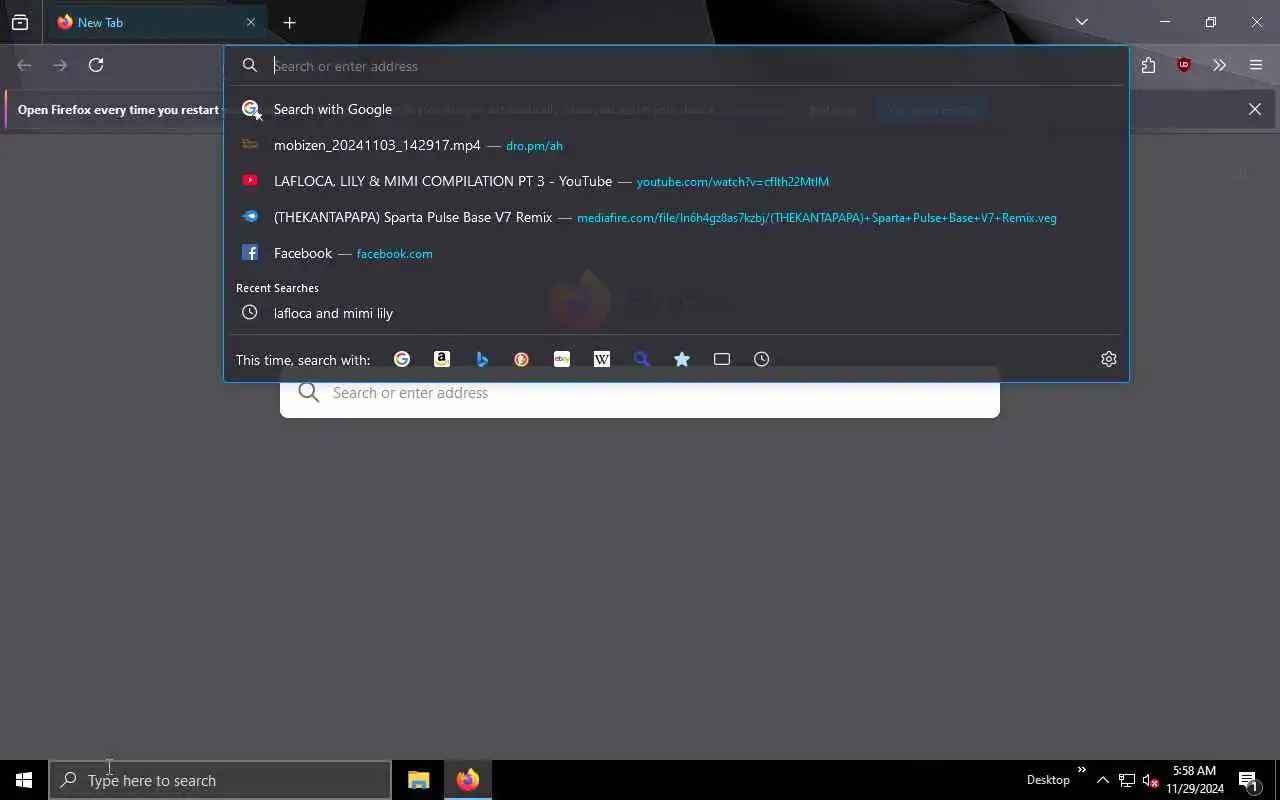Open search settings gear icon
This screenshot has width=1280, height=800.
[x=1109, y=359]
